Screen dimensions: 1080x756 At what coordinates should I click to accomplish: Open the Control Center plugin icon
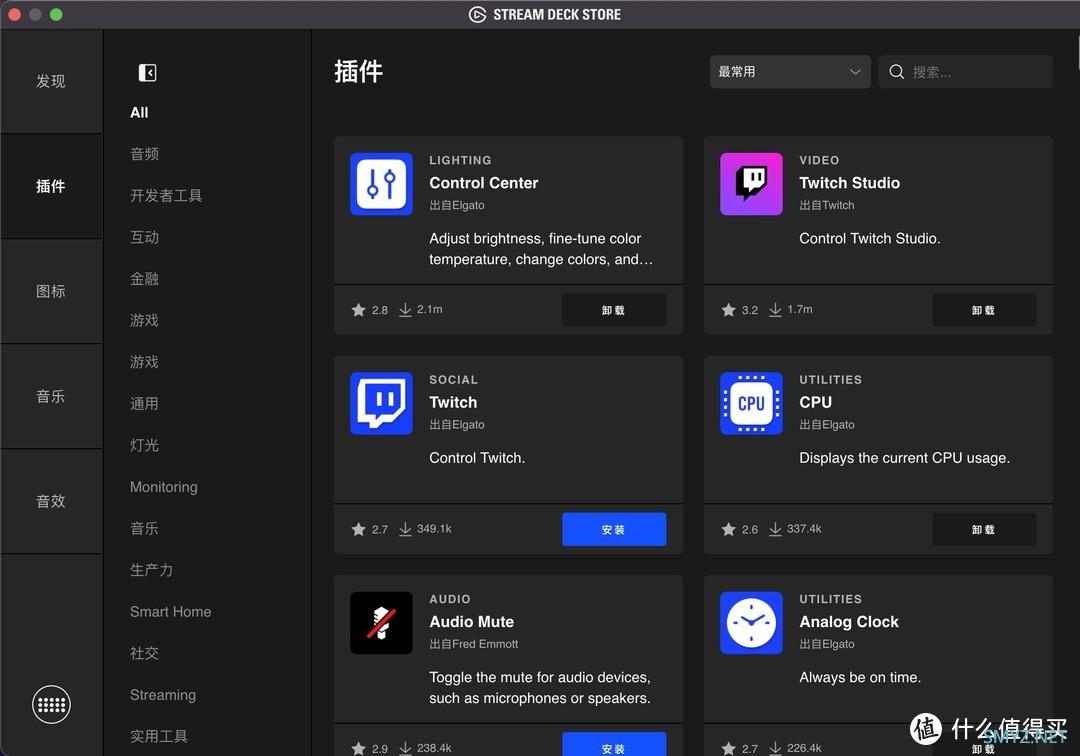coord(381,184)
